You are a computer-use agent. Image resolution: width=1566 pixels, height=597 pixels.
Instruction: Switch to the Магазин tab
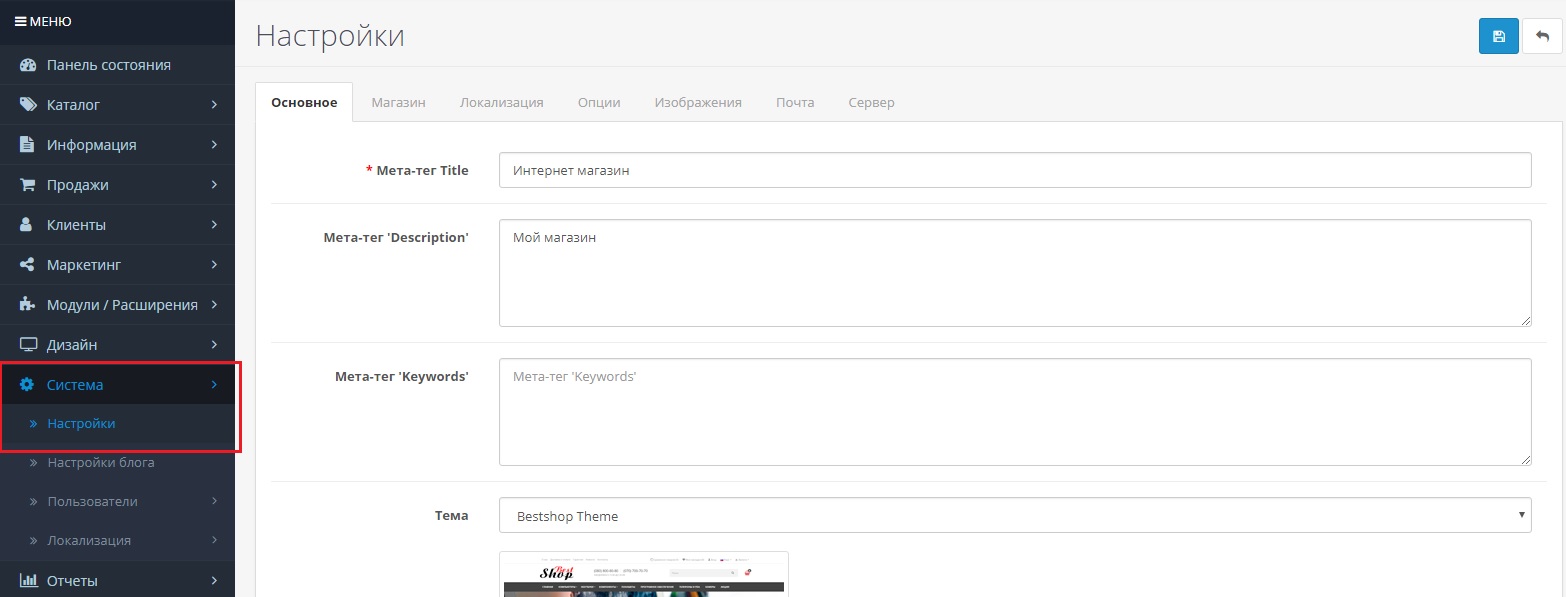pyautogui.click(x=398, y=102)
